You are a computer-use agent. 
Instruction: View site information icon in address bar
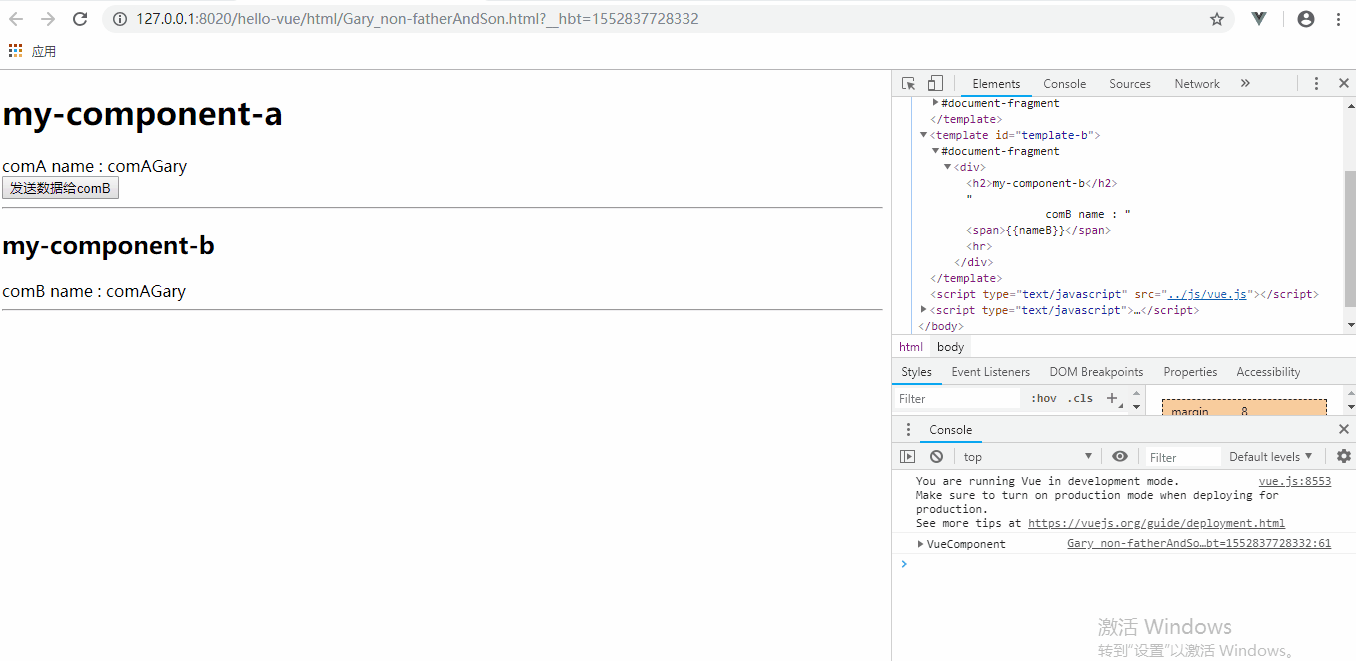pyautogui.click(x=120, y=19)
